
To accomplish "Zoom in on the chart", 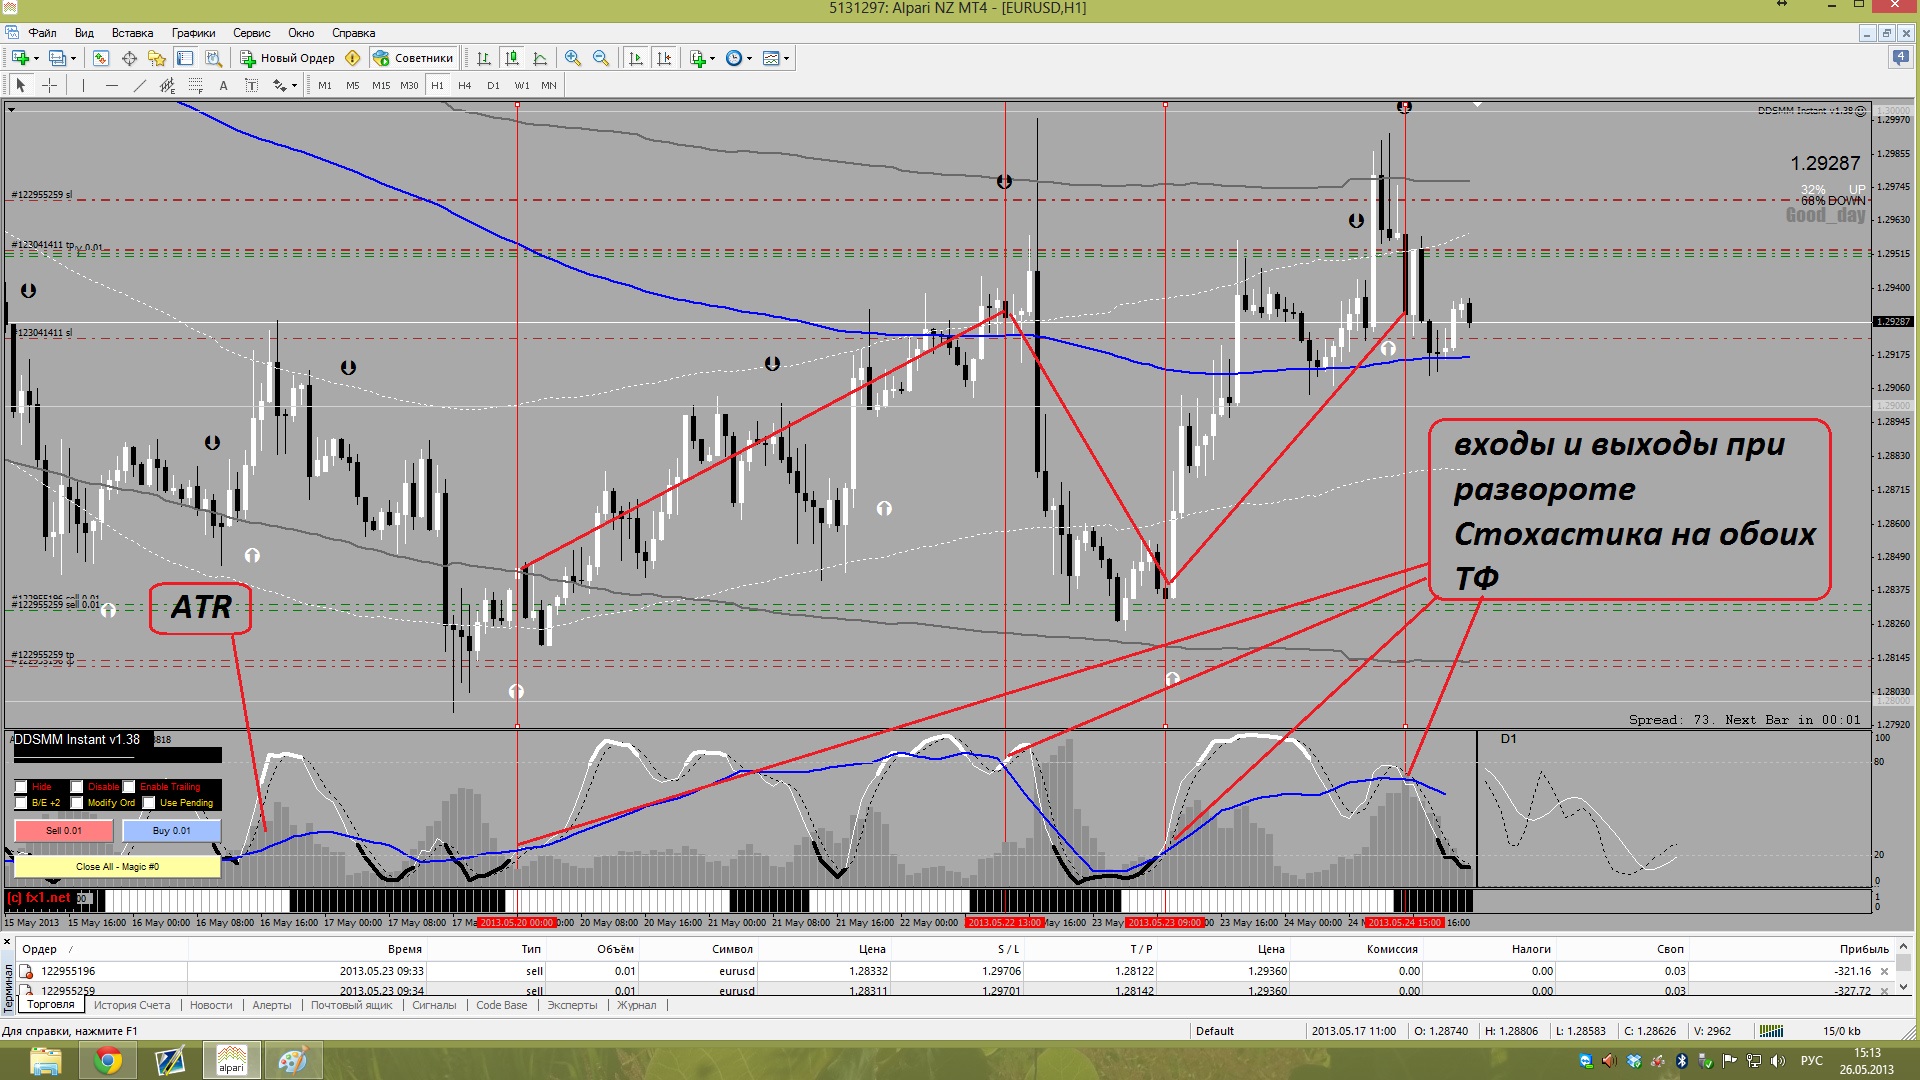I will click(573, 58).
